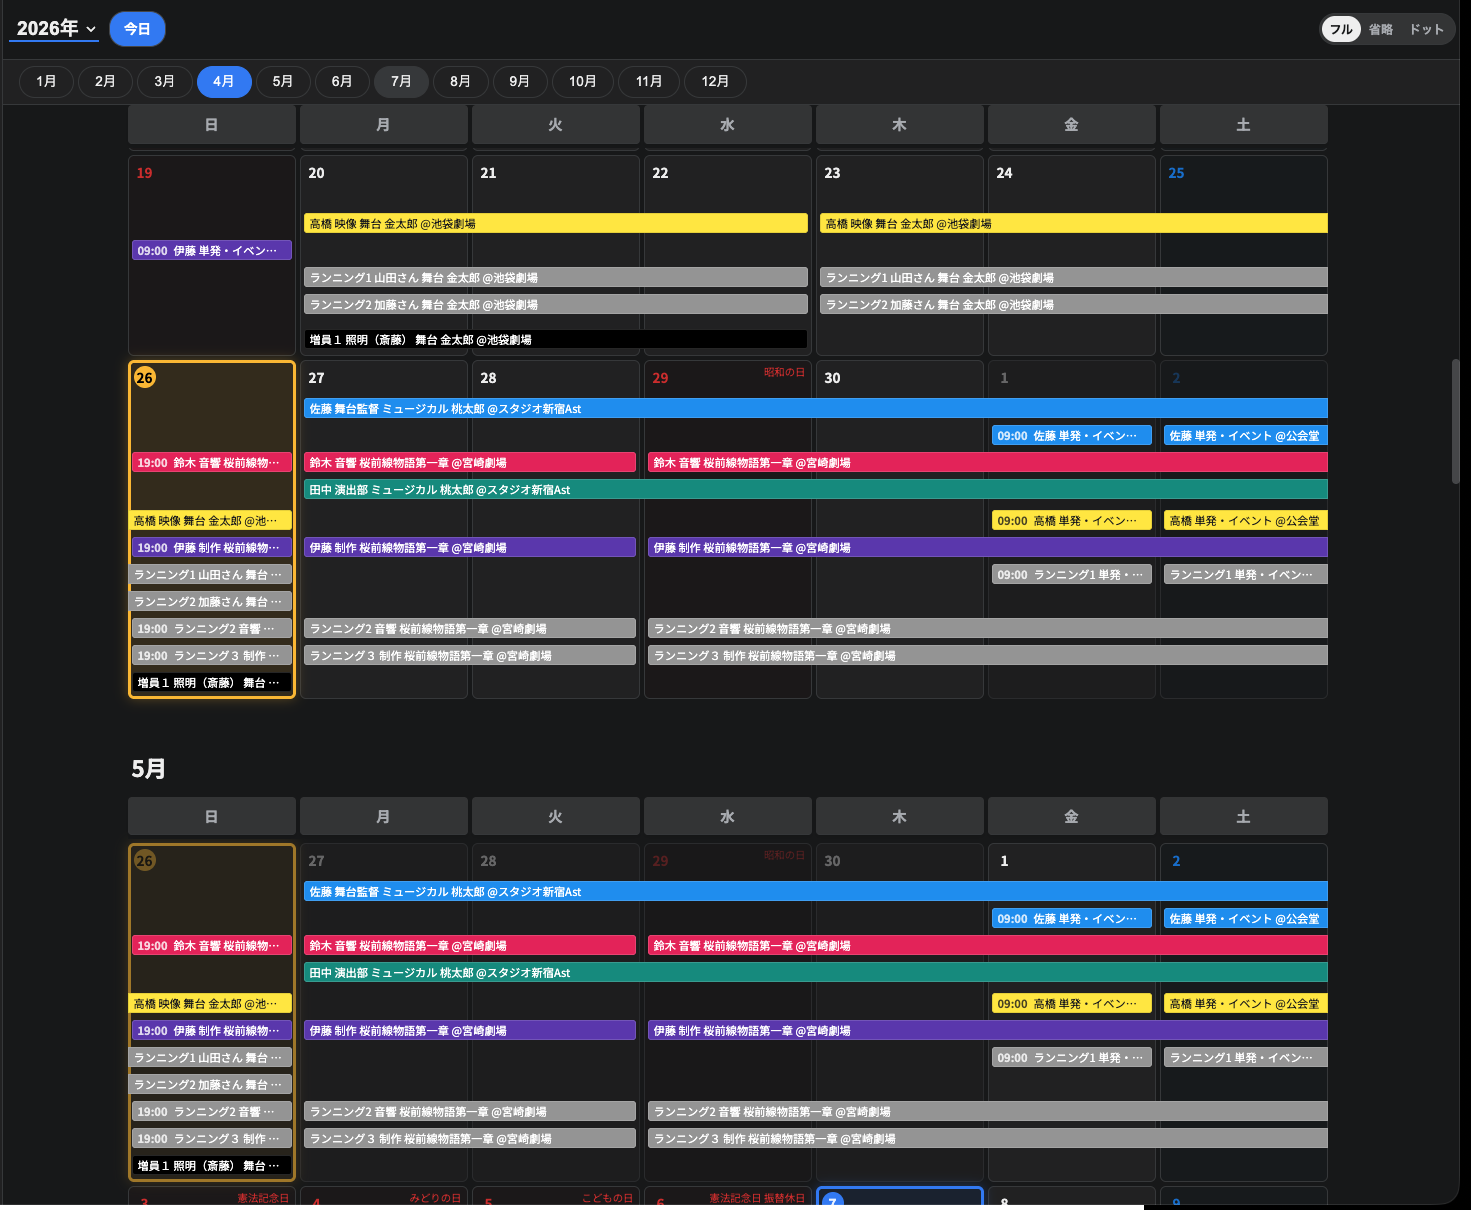Select the 4月 month tab
1471x1210 pixels.
tap(223, 81)
